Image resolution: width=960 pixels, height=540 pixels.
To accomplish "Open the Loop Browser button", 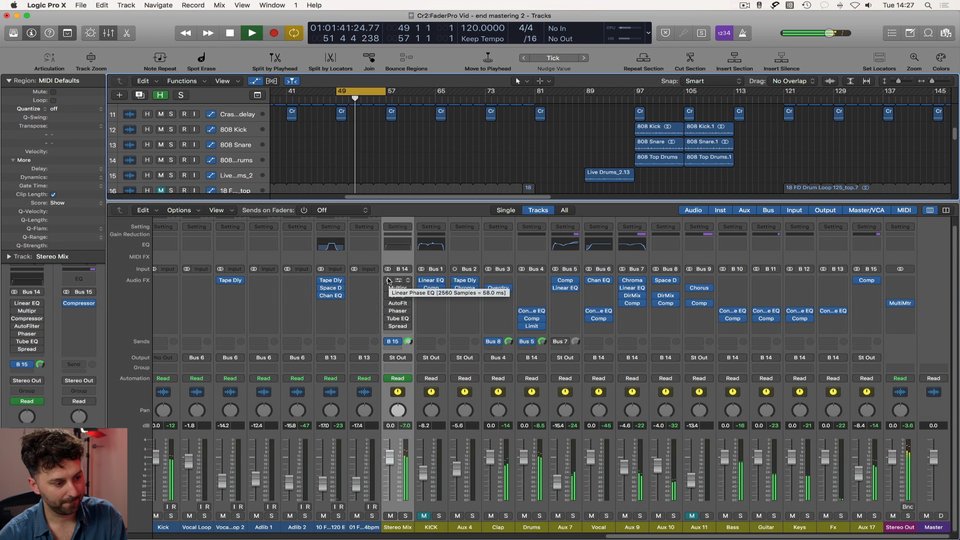I will tap(928, 33).
